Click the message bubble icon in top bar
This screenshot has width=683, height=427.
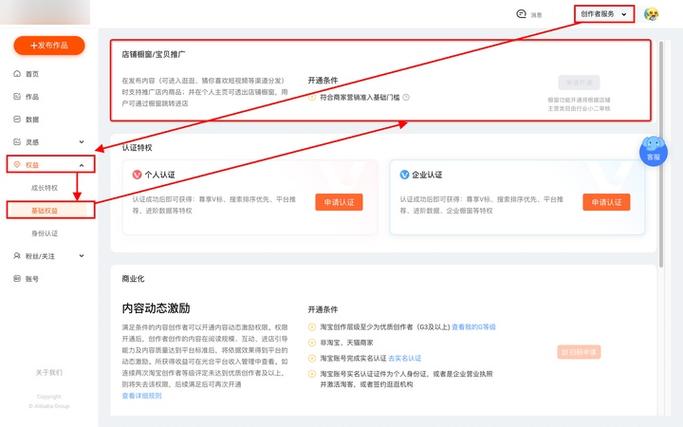click(x=521, y=14)
